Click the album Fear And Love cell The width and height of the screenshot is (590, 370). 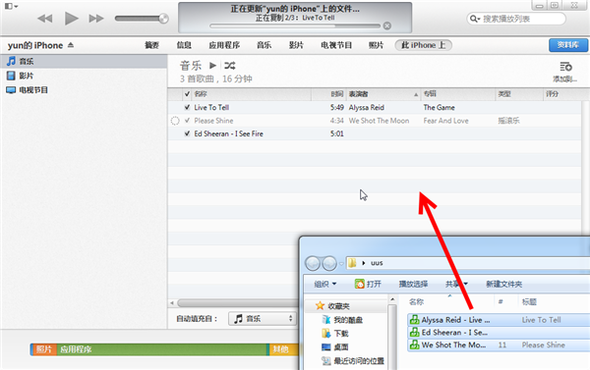click(x=446, y=121)
